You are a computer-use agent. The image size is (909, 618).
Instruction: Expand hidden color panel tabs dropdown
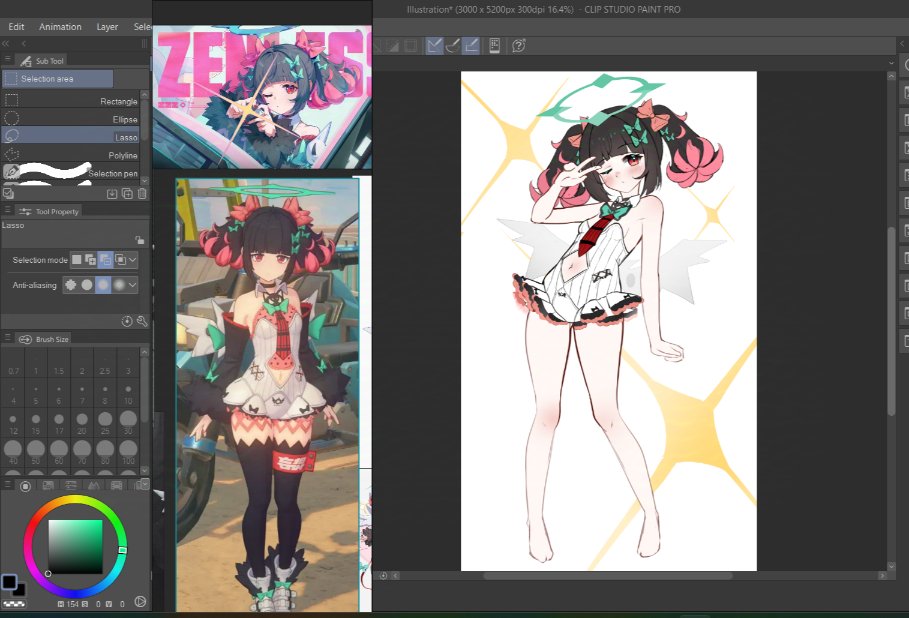point(144,483)
